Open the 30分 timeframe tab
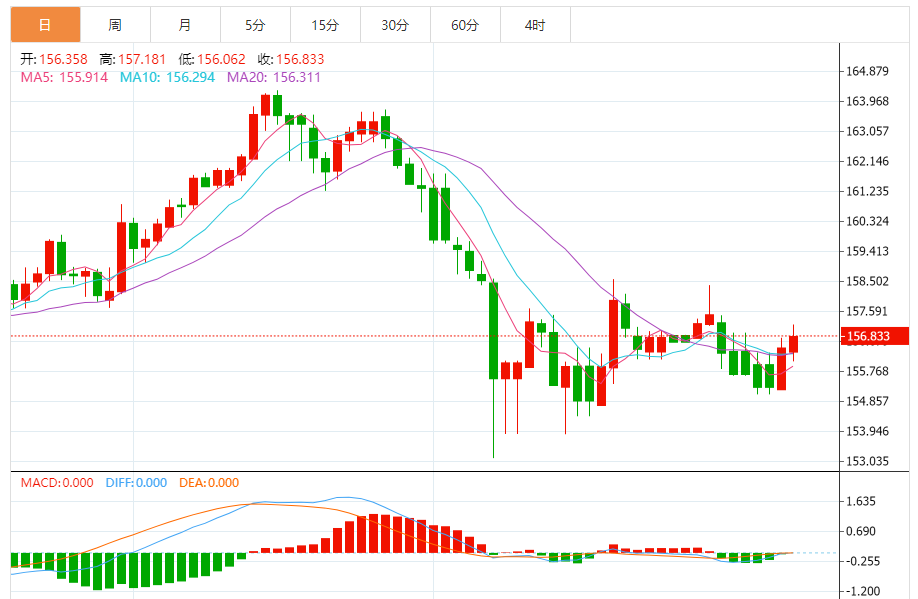This screenshot has height=599, width=918. [x=395, y=25]
